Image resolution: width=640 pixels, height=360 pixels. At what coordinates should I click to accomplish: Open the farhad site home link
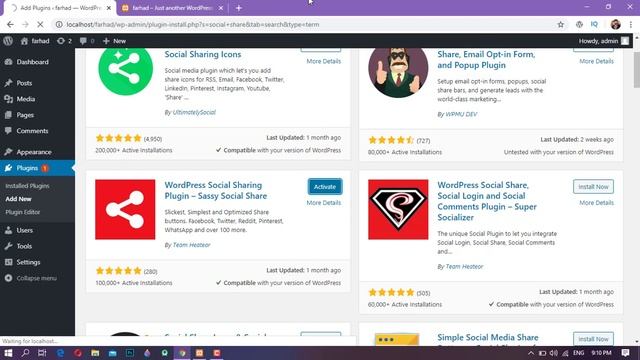pyautogui.click(x=35, y=41)
